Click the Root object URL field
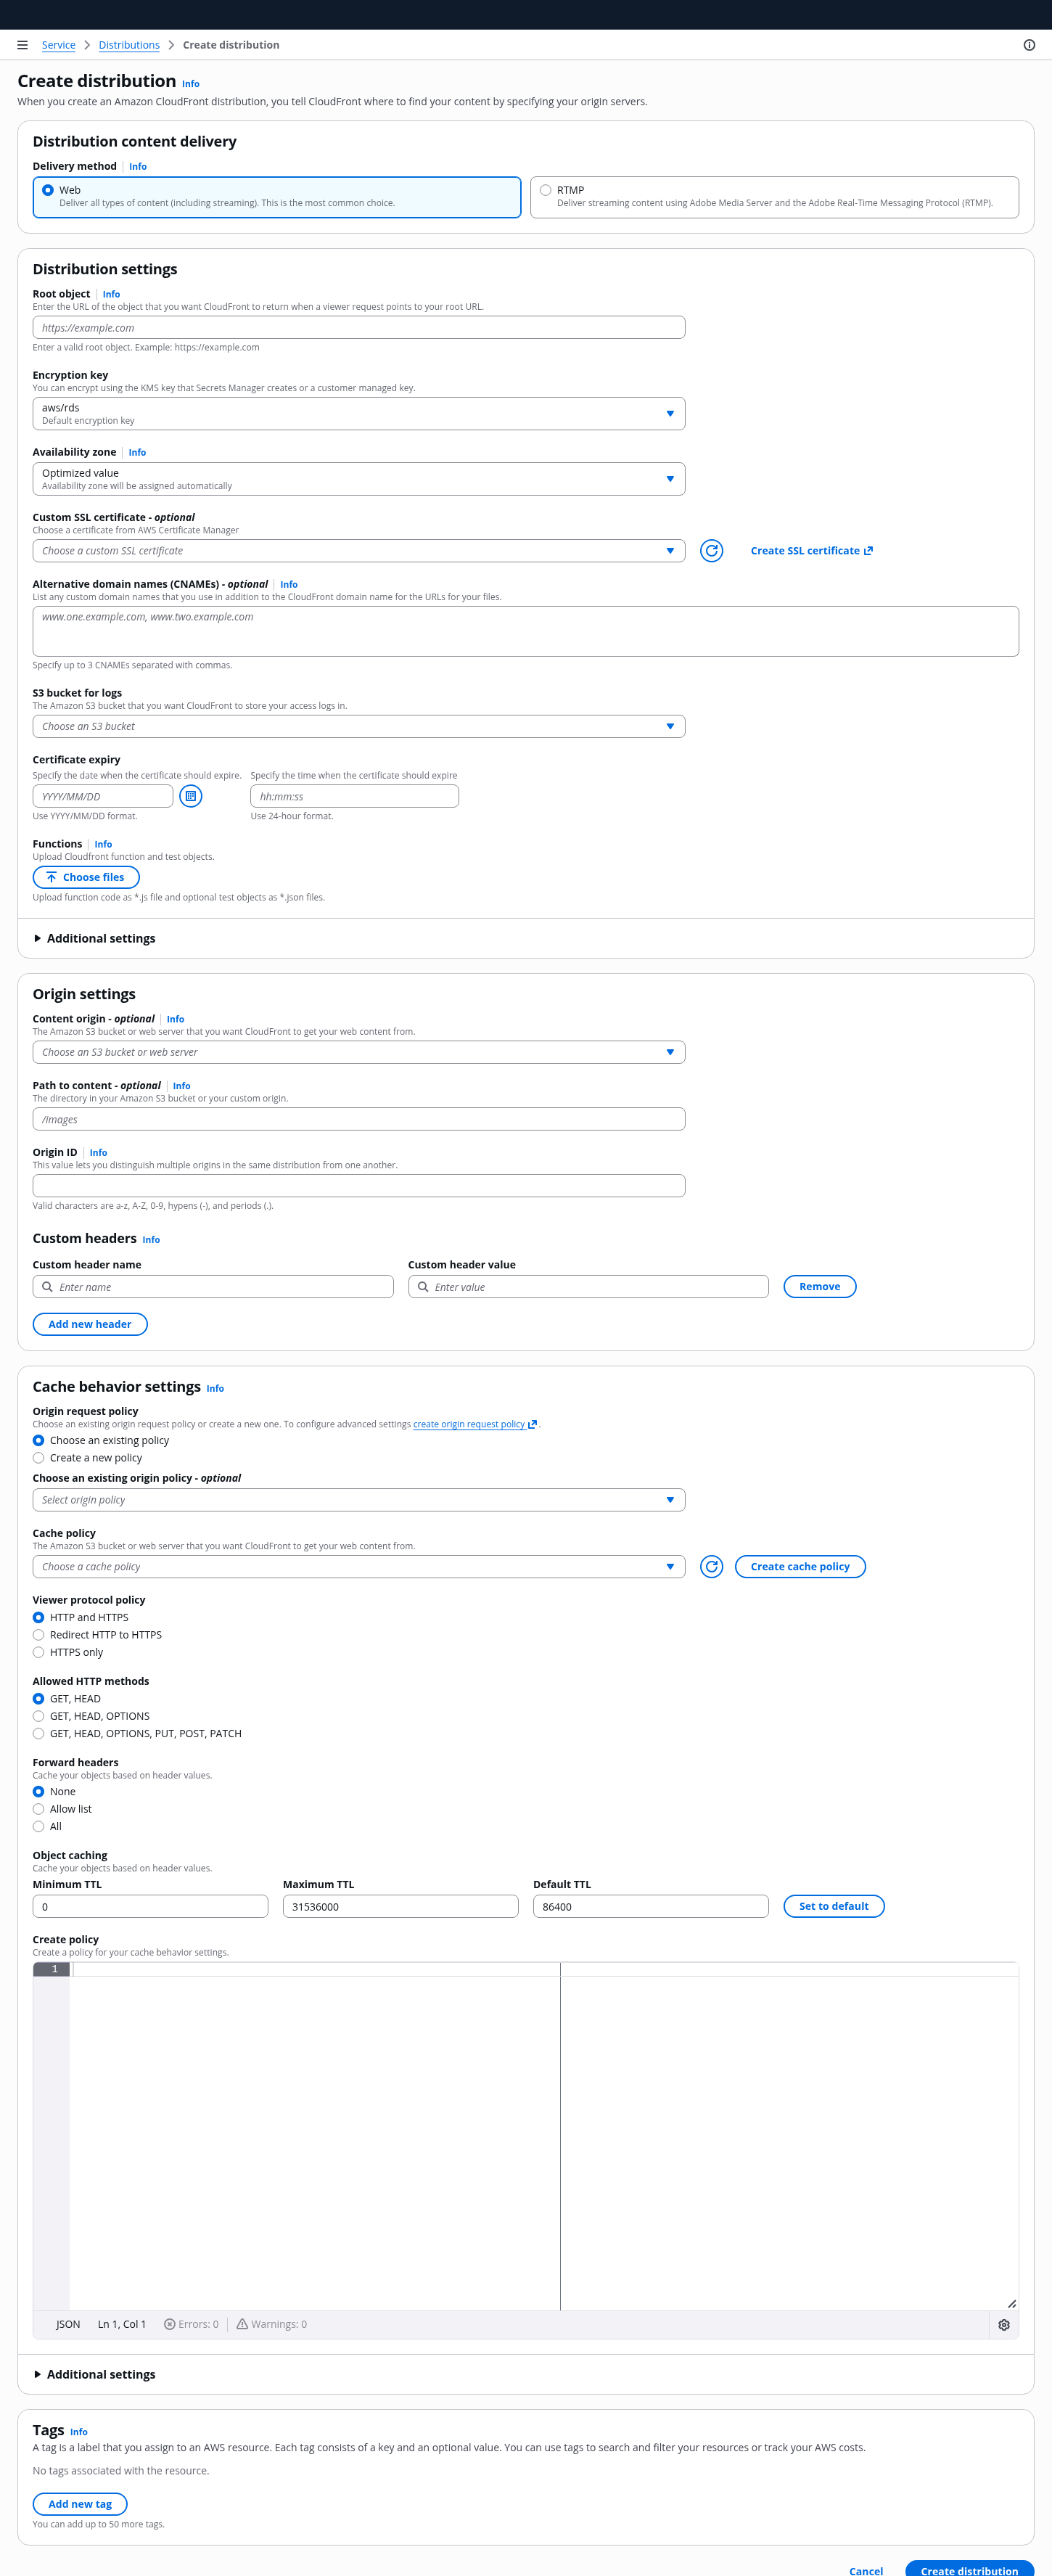 pyautogui.click(x=358, y=328)
